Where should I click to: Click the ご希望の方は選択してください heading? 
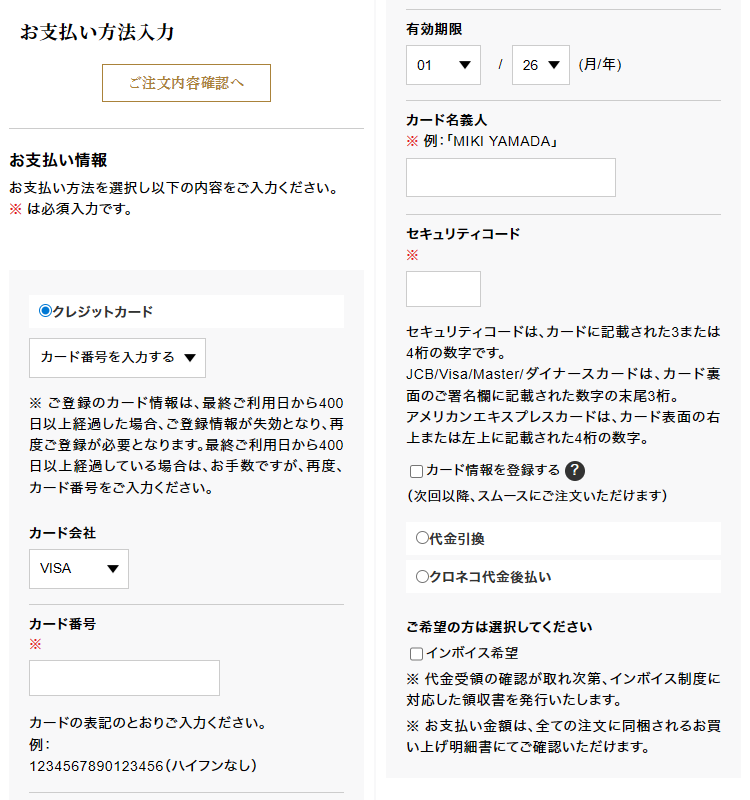click(x=499, y=627)
